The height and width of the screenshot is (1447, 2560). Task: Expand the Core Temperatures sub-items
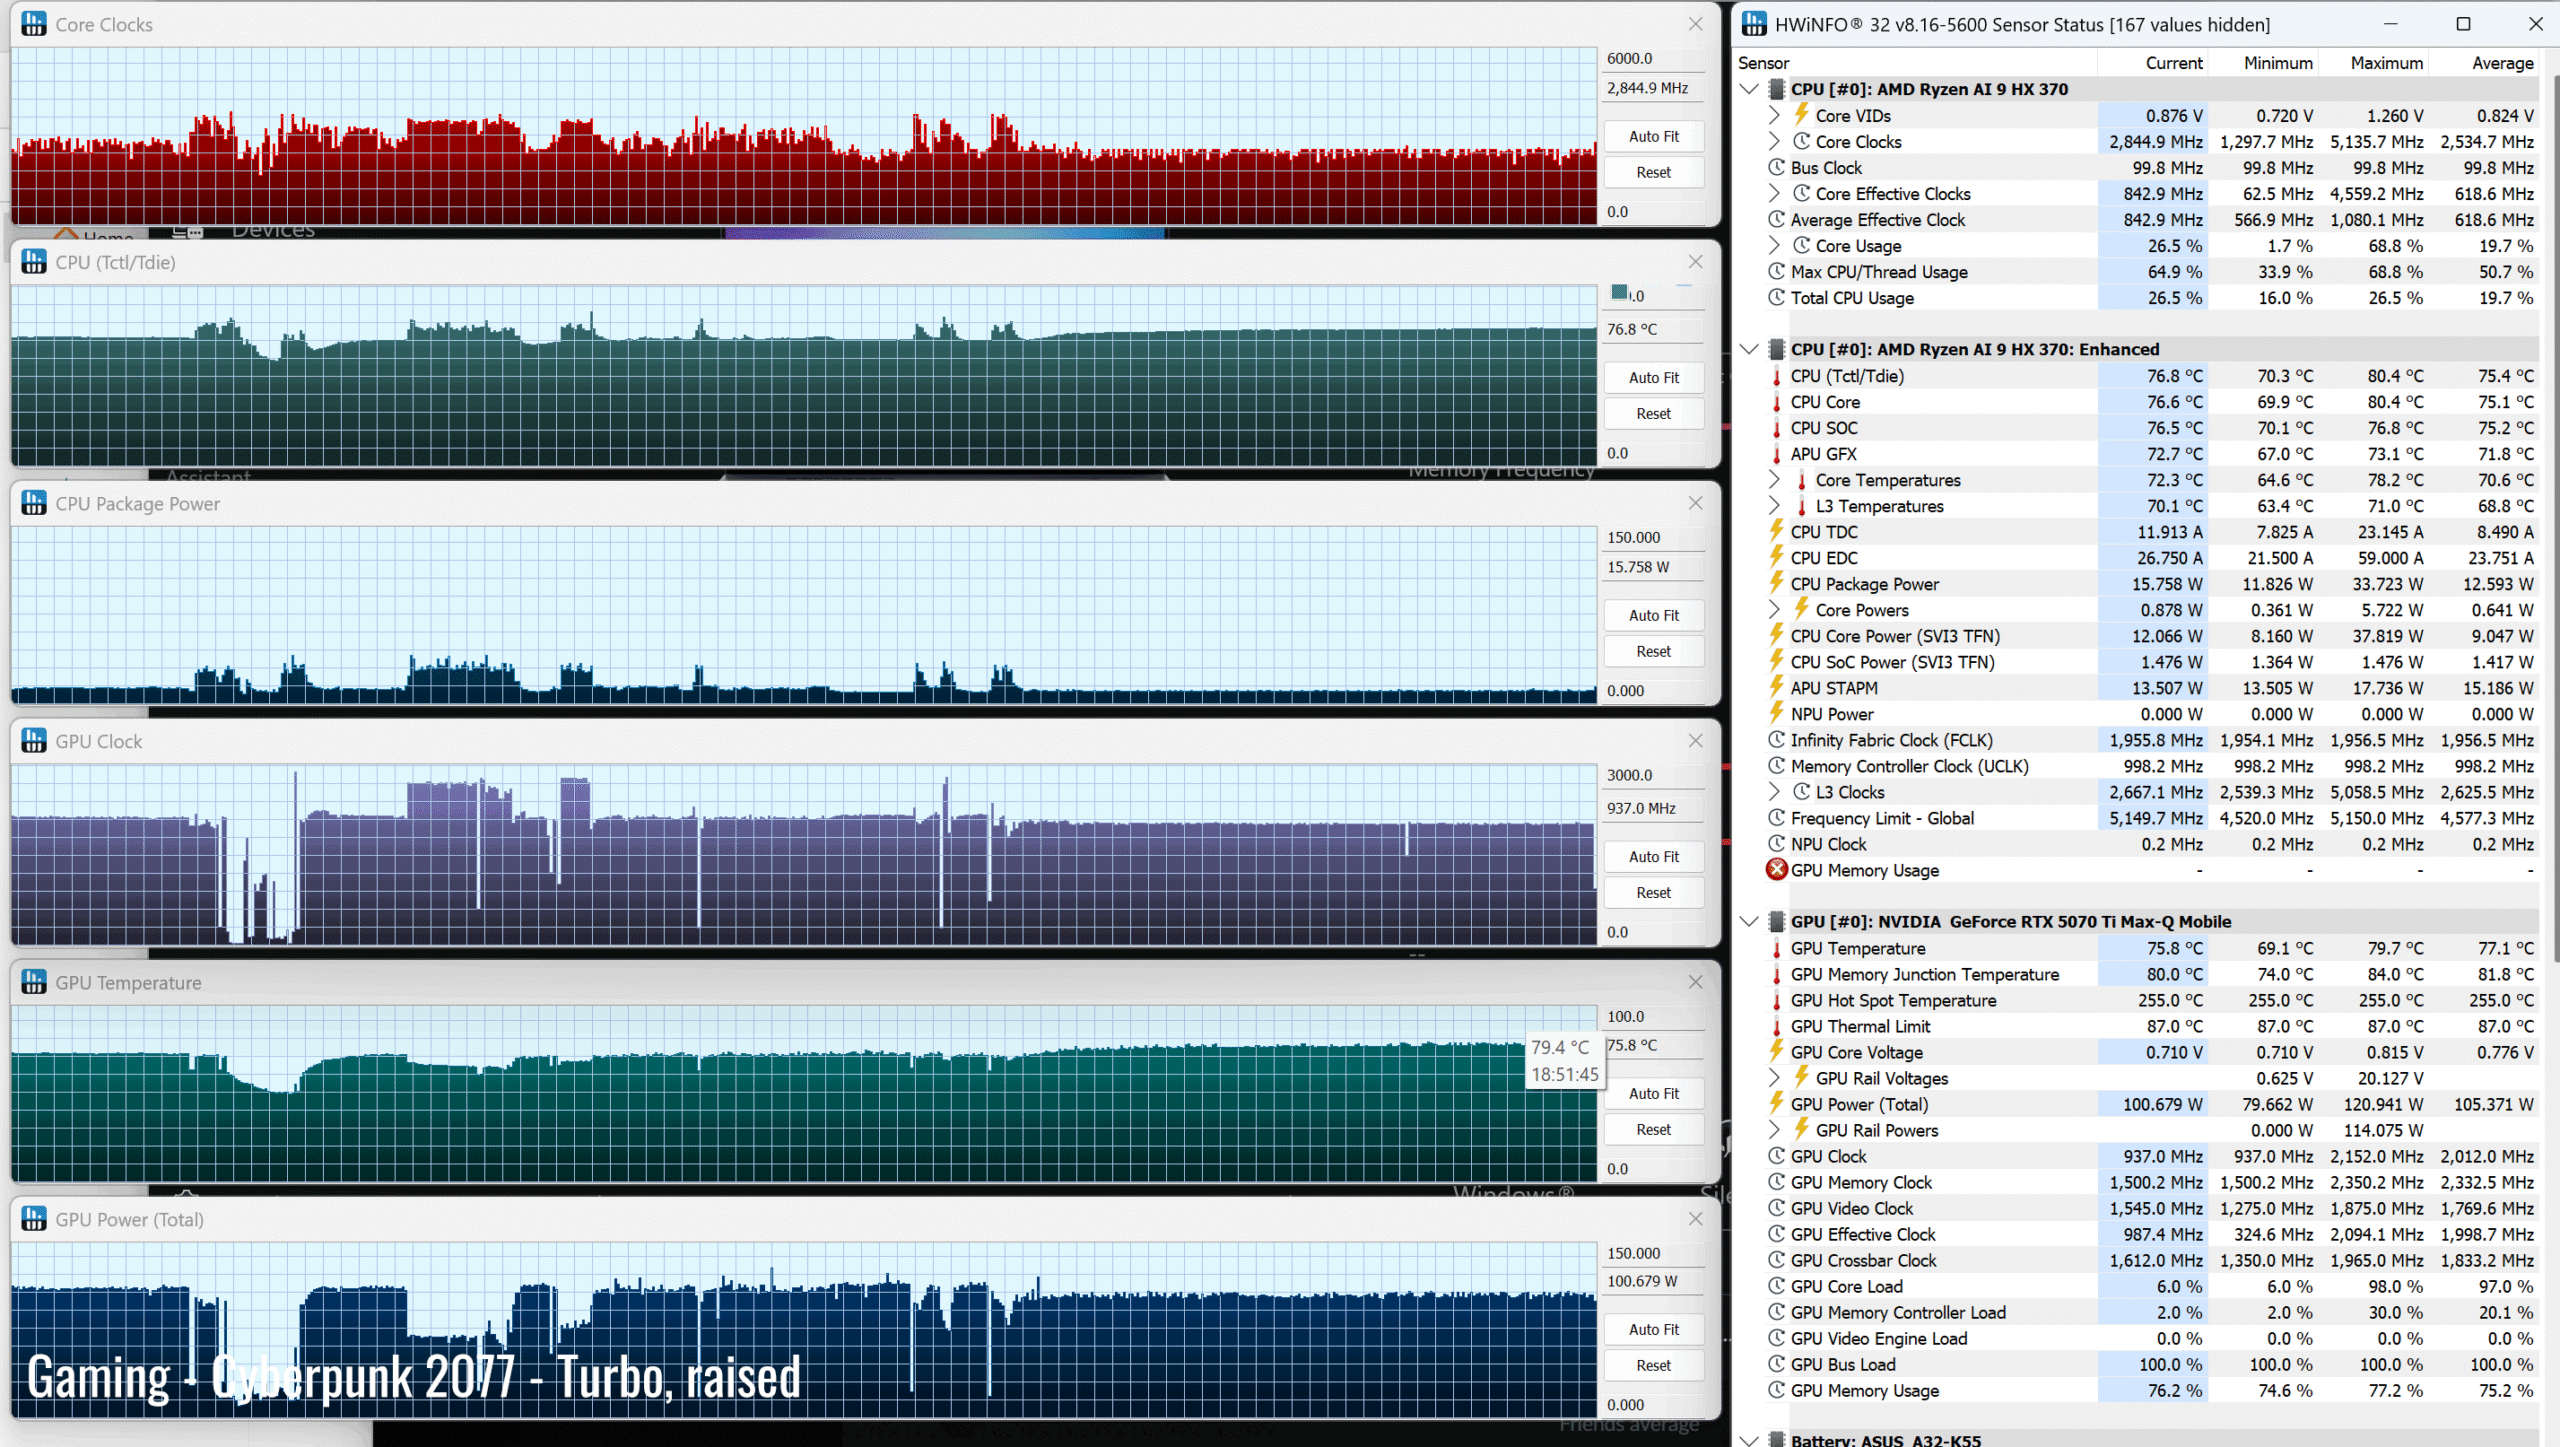1774,480
